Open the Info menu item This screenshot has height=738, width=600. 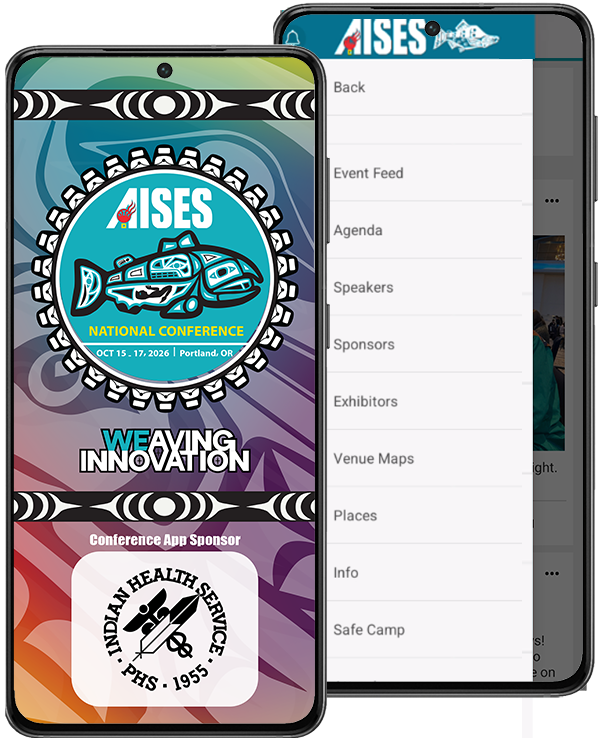coord(424,573)
